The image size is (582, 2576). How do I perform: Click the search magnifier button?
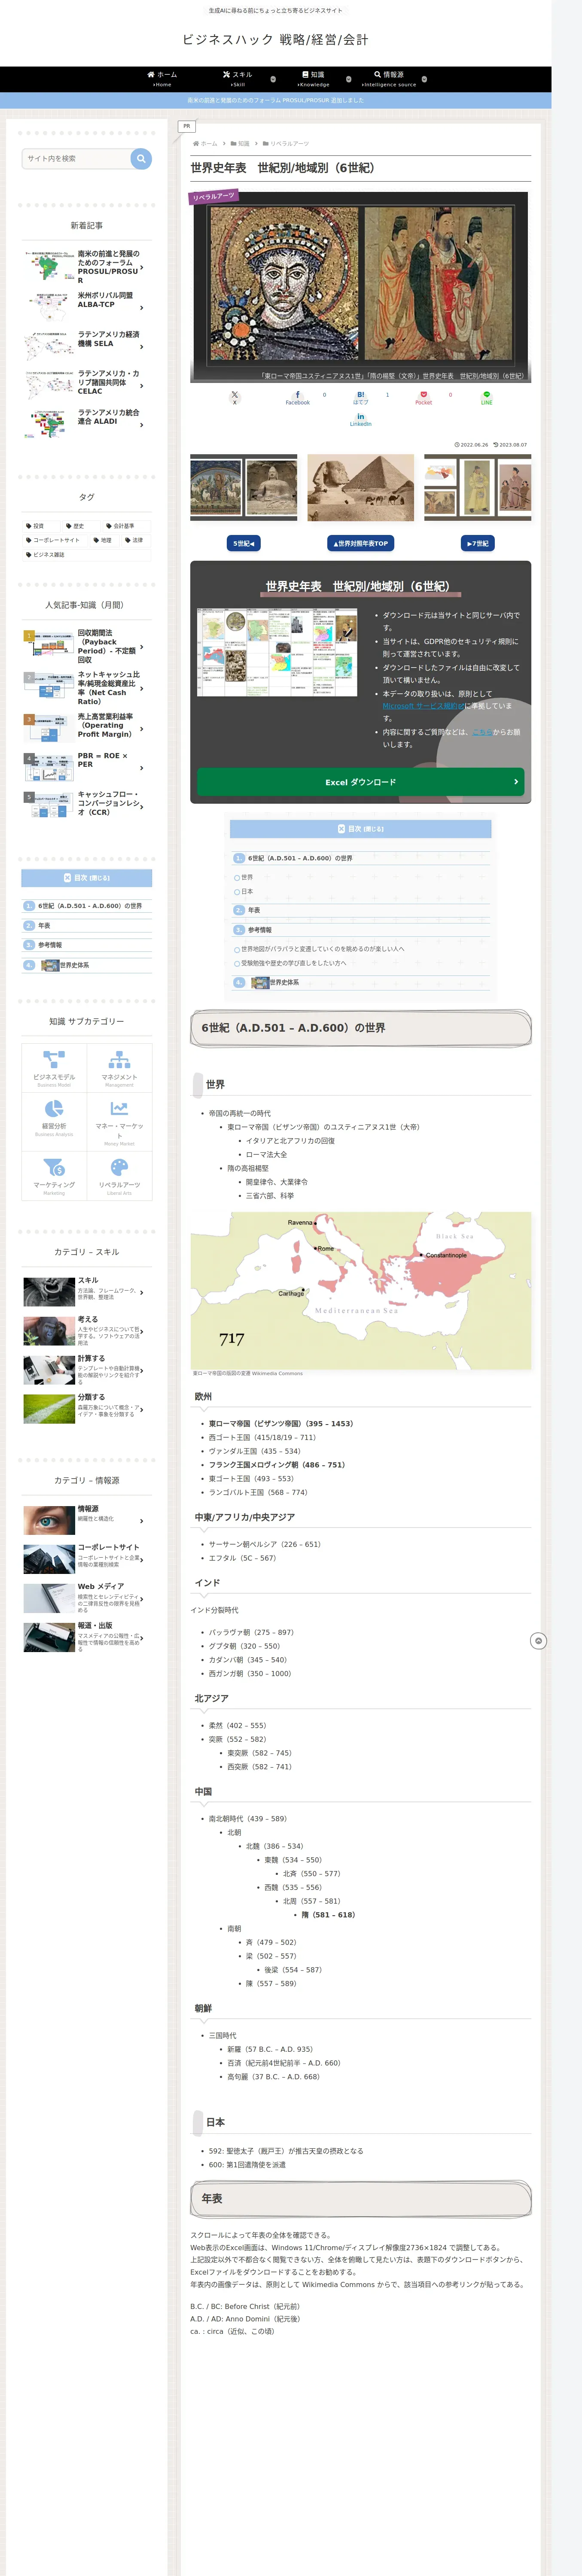141,158
